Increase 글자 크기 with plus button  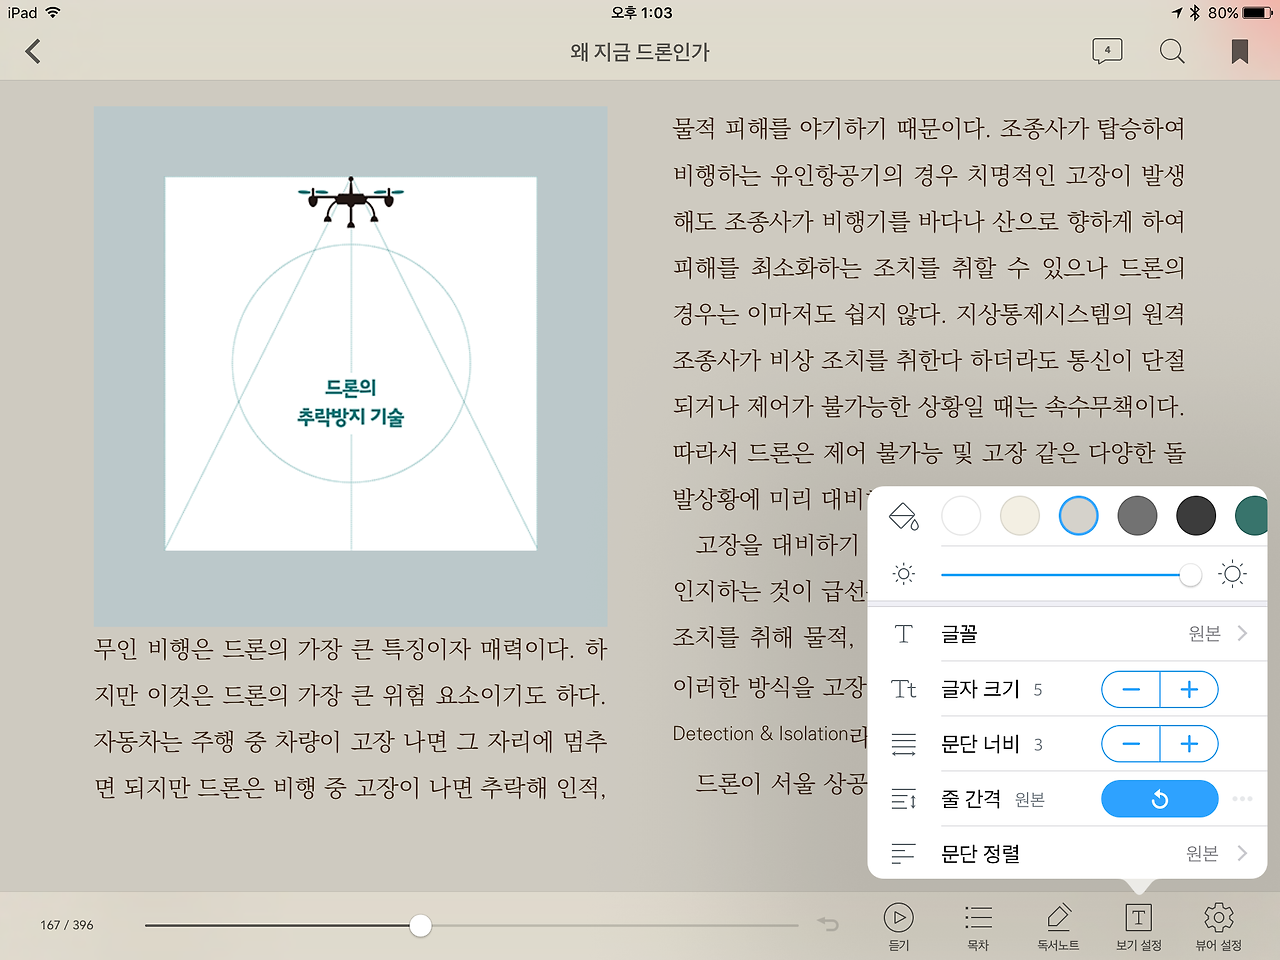(x=1189, y=689)
